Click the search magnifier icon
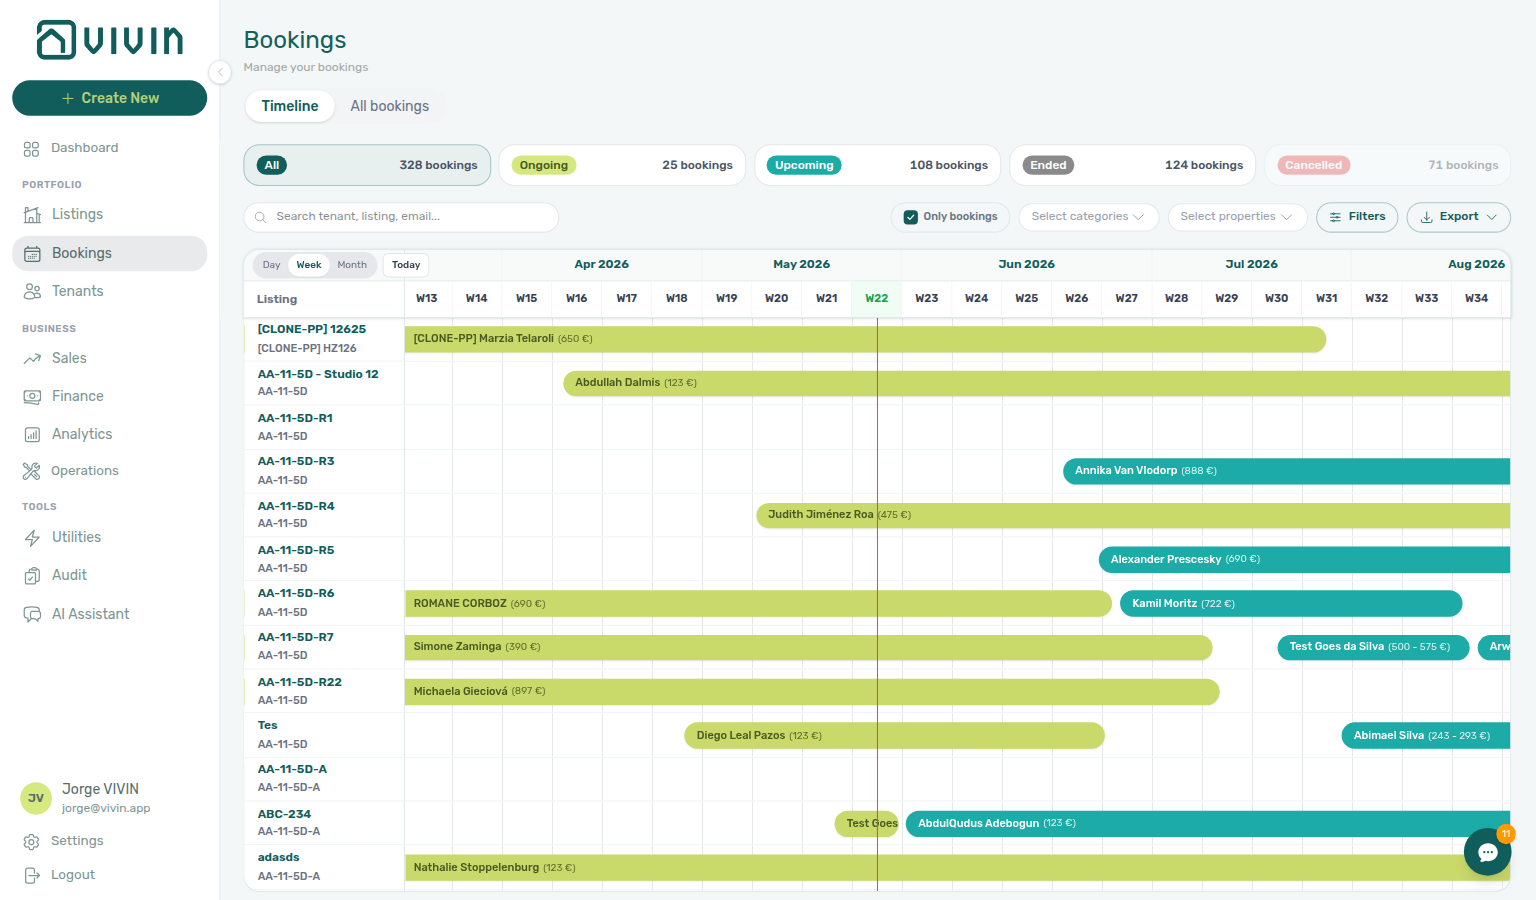1536x900 pixels. tap(261, 217)
